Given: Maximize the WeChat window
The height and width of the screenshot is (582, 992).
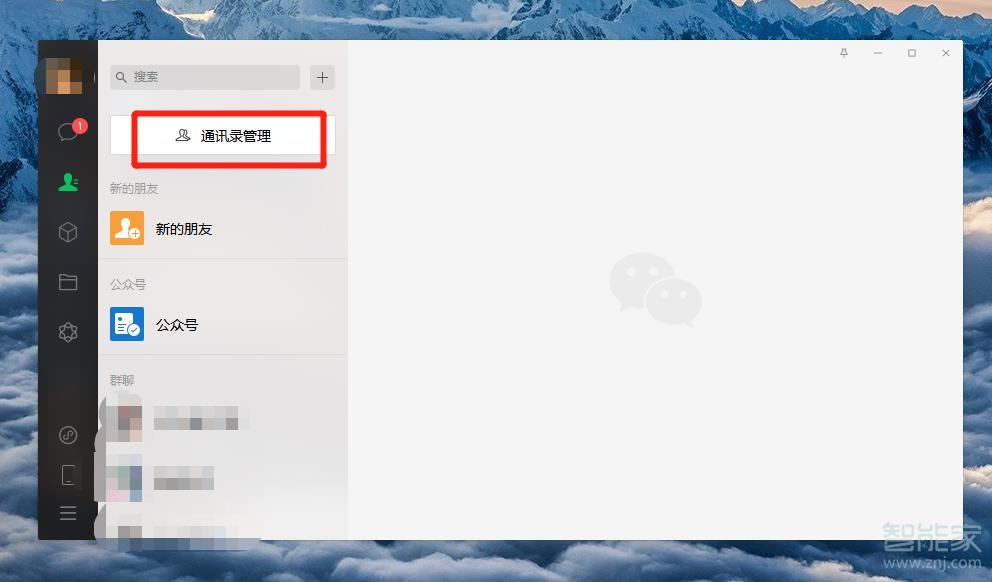Looking at the screenshot, I should click(912, 53).
